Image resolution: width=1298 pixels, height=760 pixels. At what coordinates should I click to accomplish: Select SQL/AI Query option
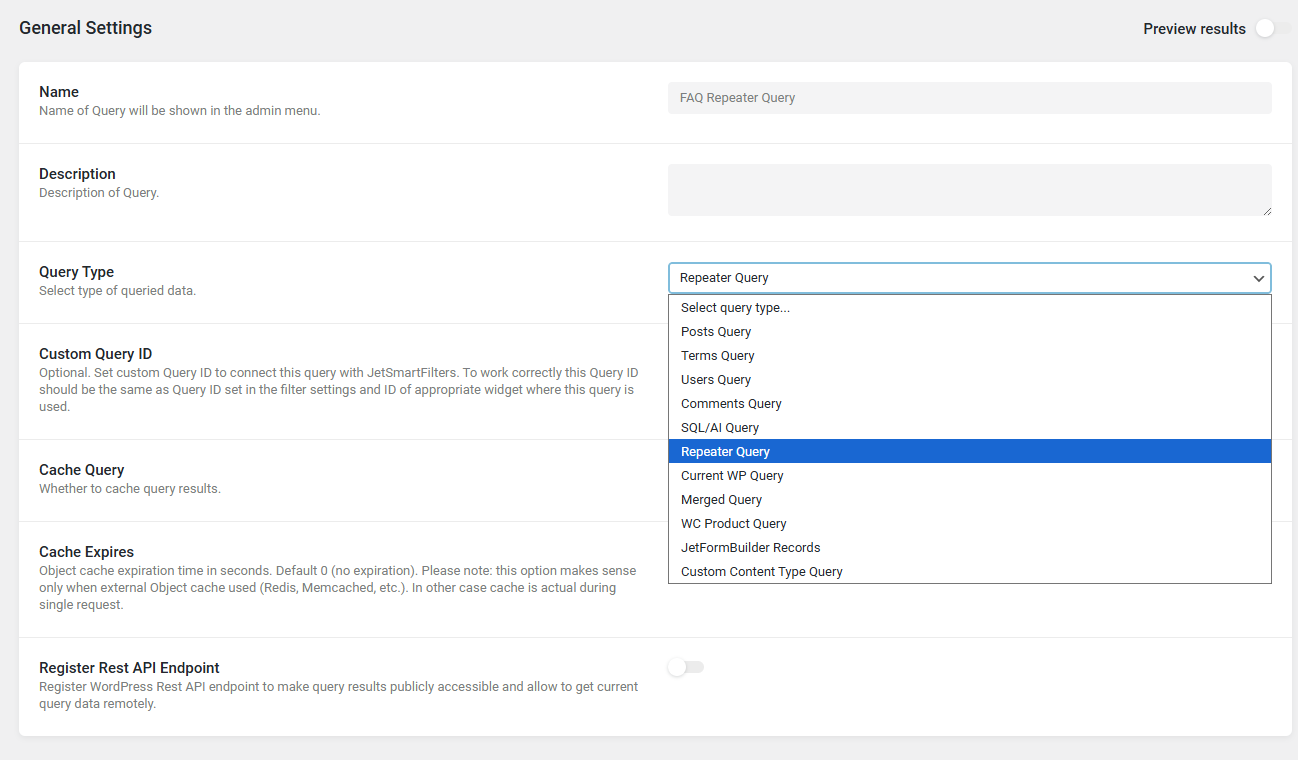[720, 428]
